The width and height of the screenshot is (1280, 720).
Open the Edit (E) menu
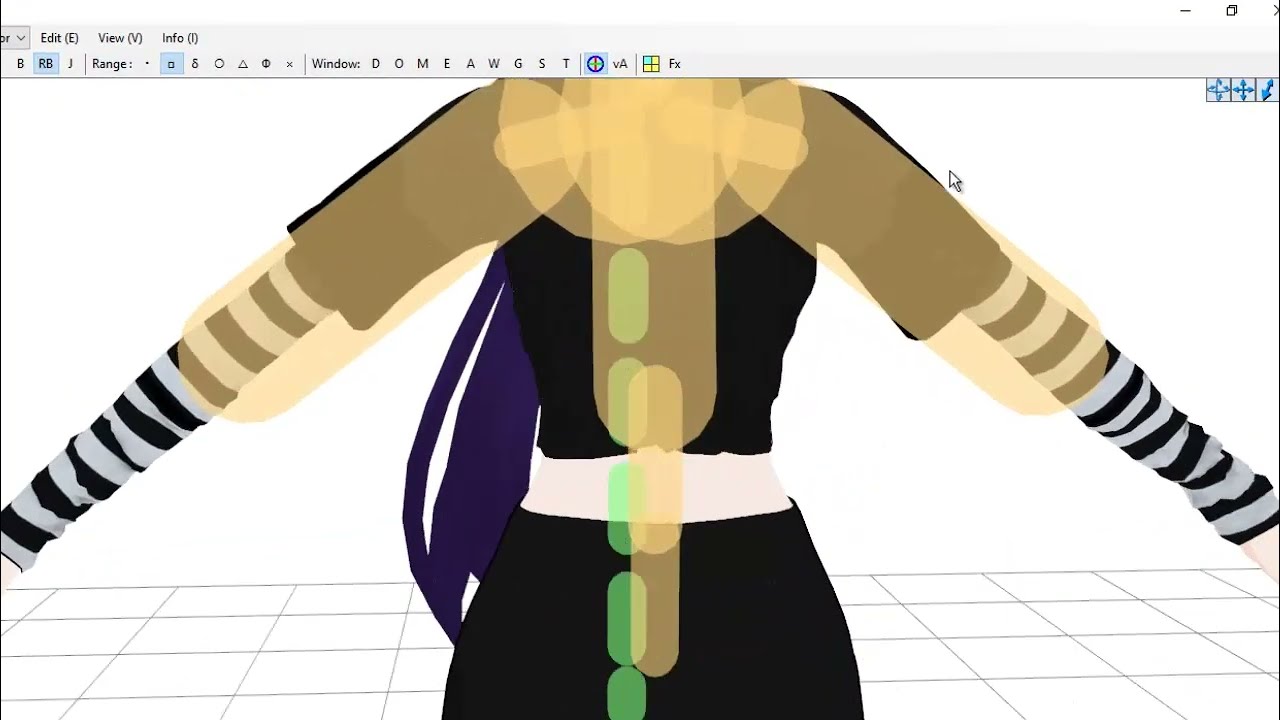[x=60, y=38]
